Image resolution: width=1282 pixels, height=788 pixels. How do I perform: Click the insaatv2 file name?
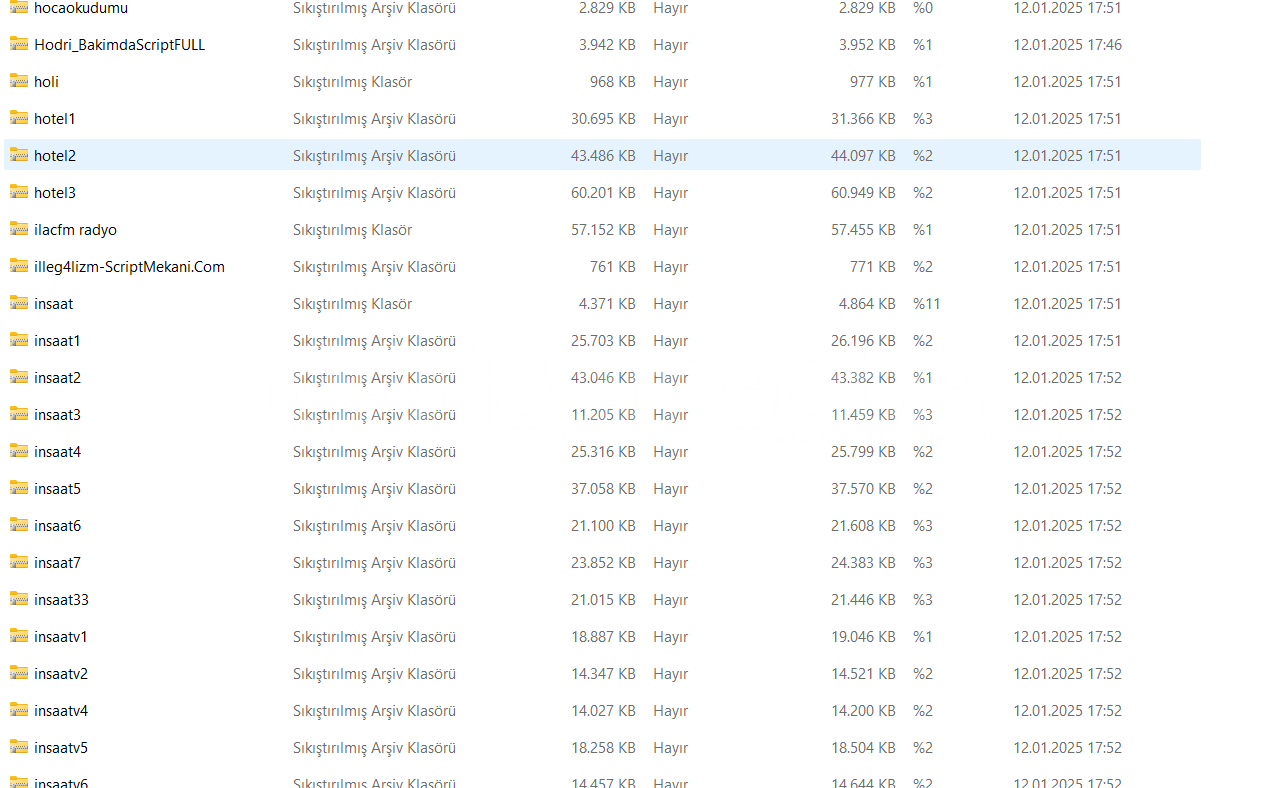(x=61, y=674)
